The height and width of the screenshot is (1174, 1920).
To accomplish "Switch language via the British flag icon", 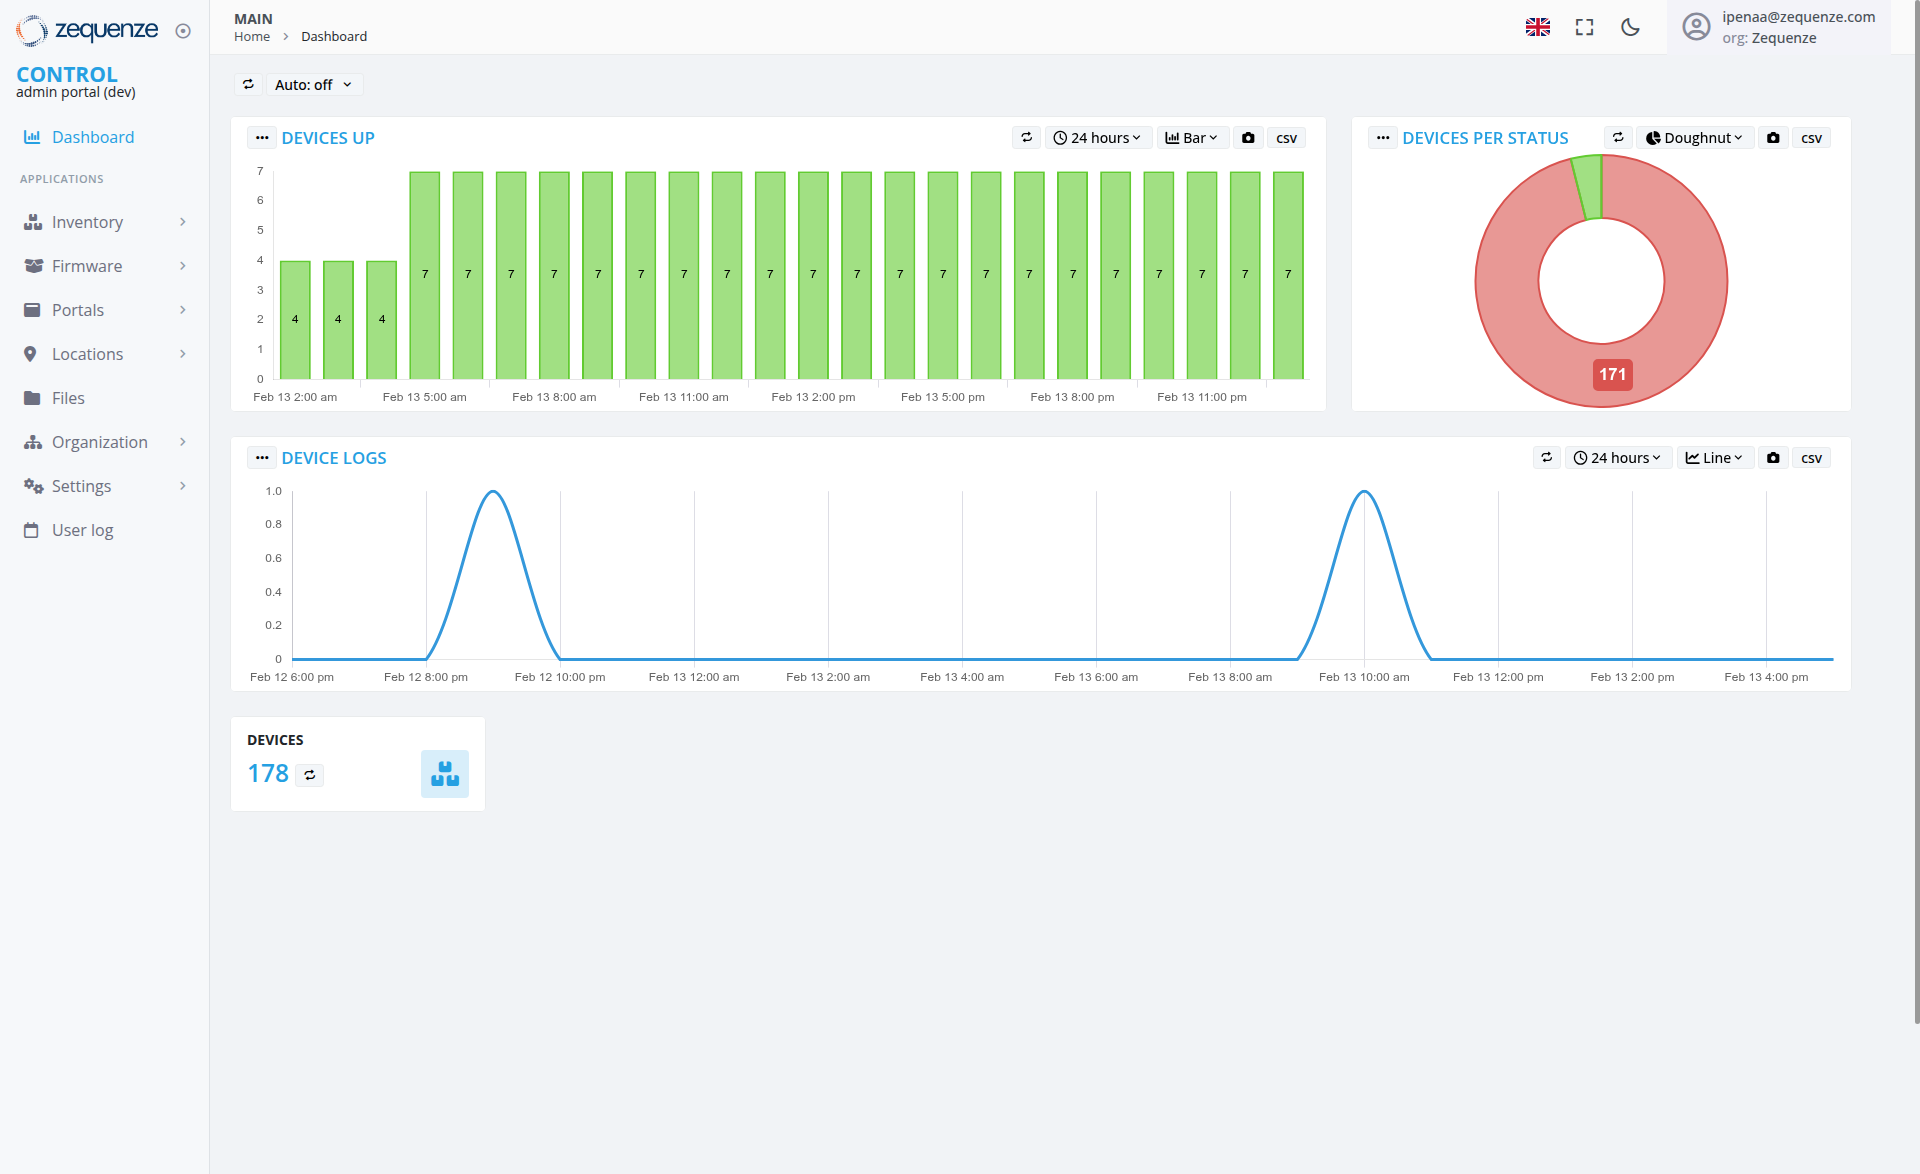I will tap(1538, 27).
